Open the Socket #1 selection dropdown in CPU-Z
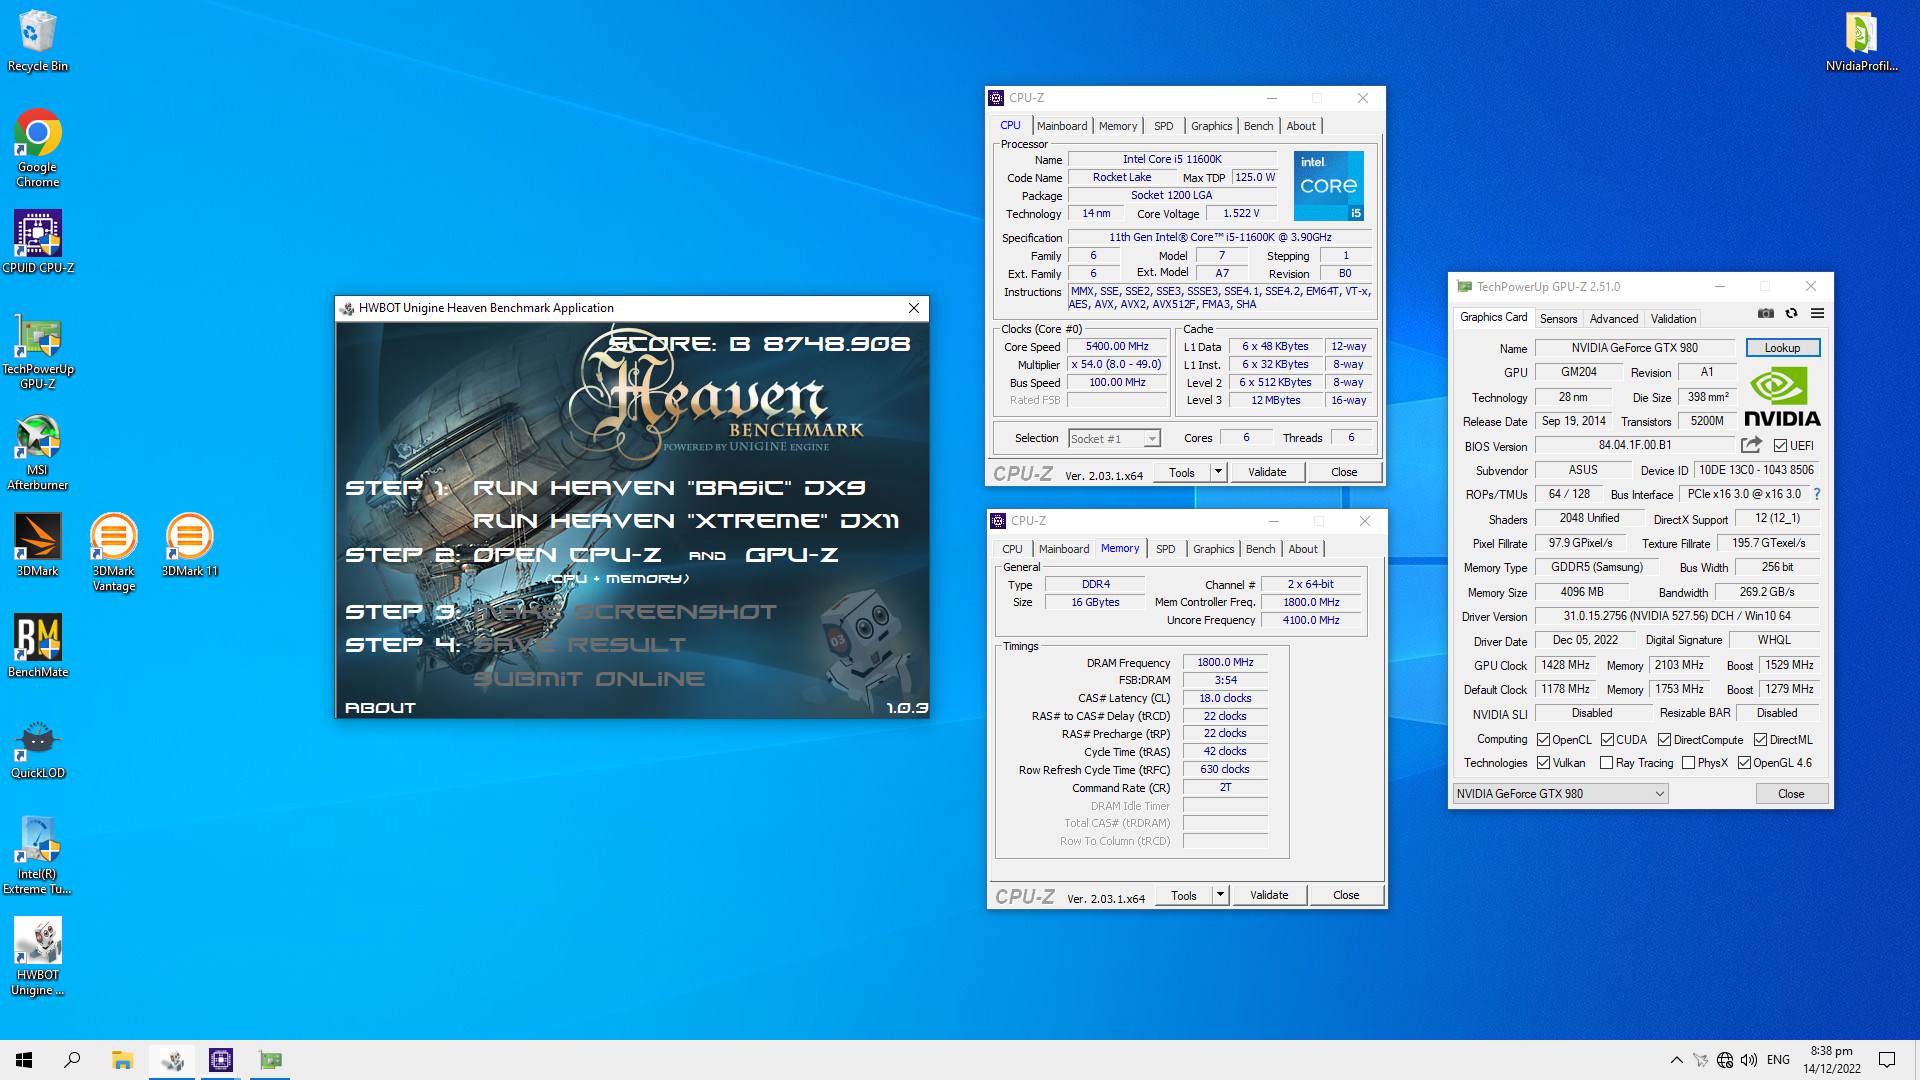This screenshot has height=1080, width=1920. (1113, 439)
